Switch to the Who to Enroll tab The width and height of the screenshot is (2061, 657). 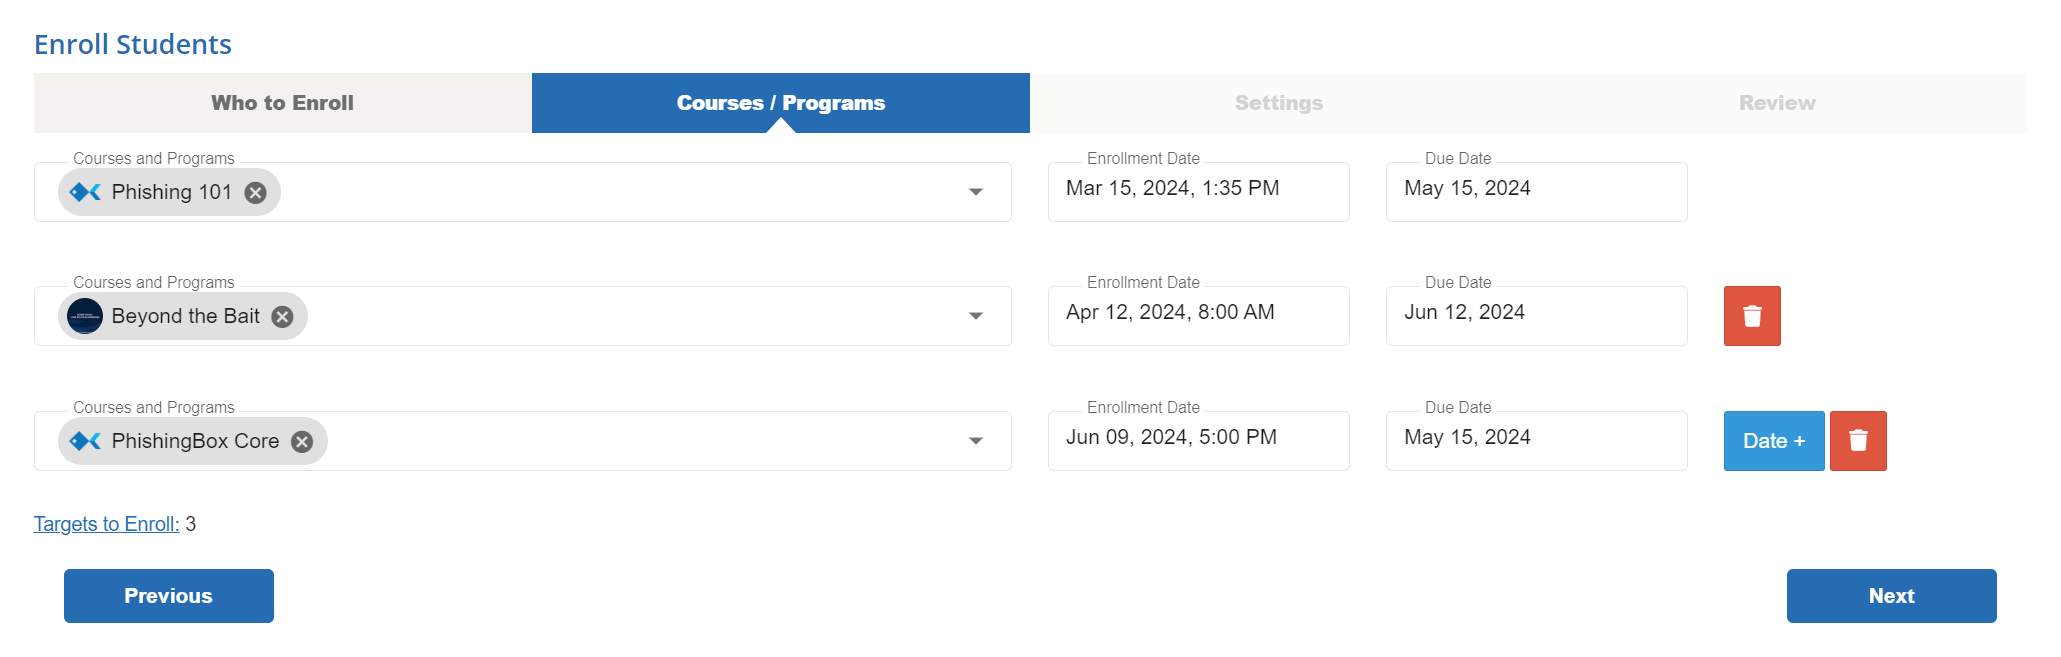click(x=283, y=103)
